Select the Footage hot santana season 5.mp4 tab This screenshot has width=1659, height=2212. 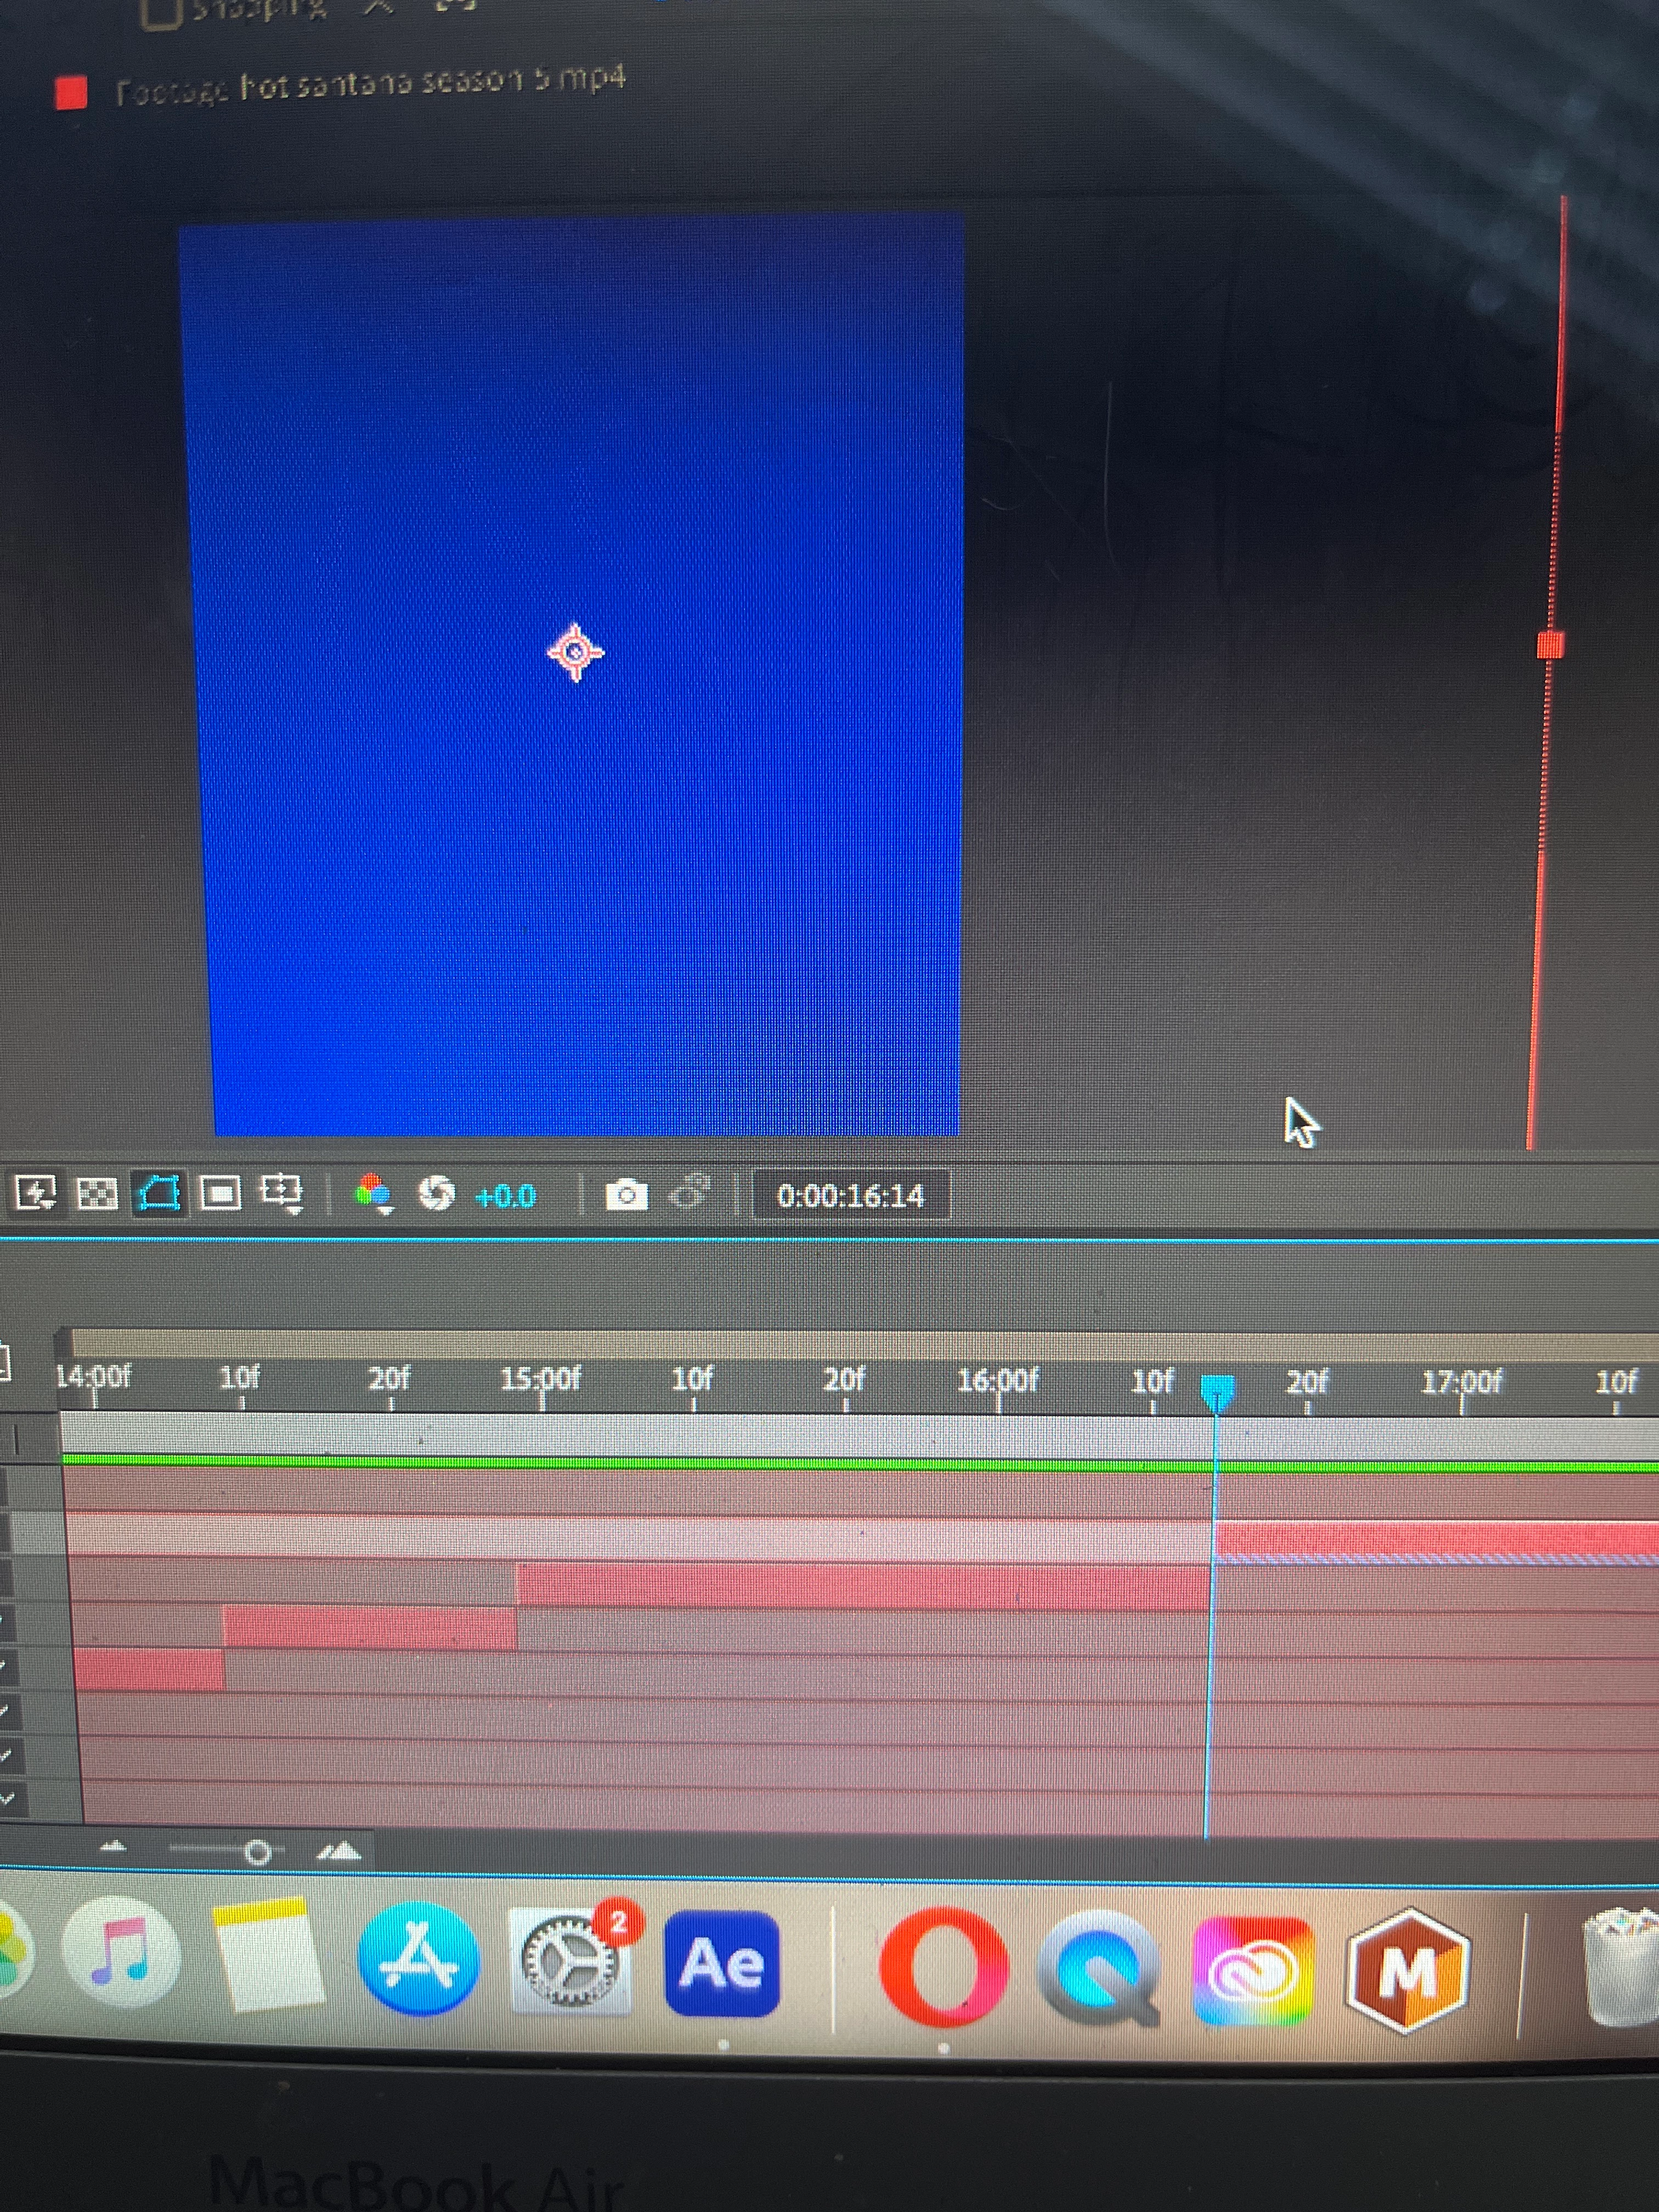370,84
